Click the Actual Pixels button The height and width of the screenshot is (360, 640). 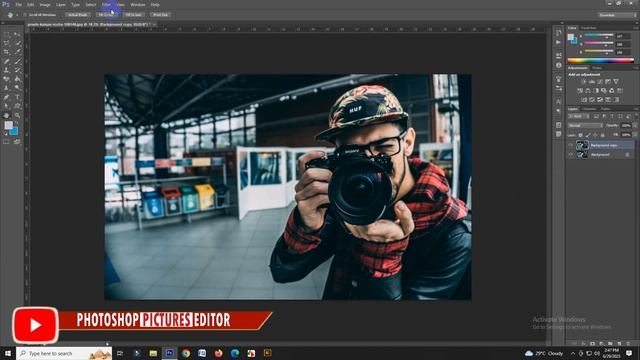(78, 15)
